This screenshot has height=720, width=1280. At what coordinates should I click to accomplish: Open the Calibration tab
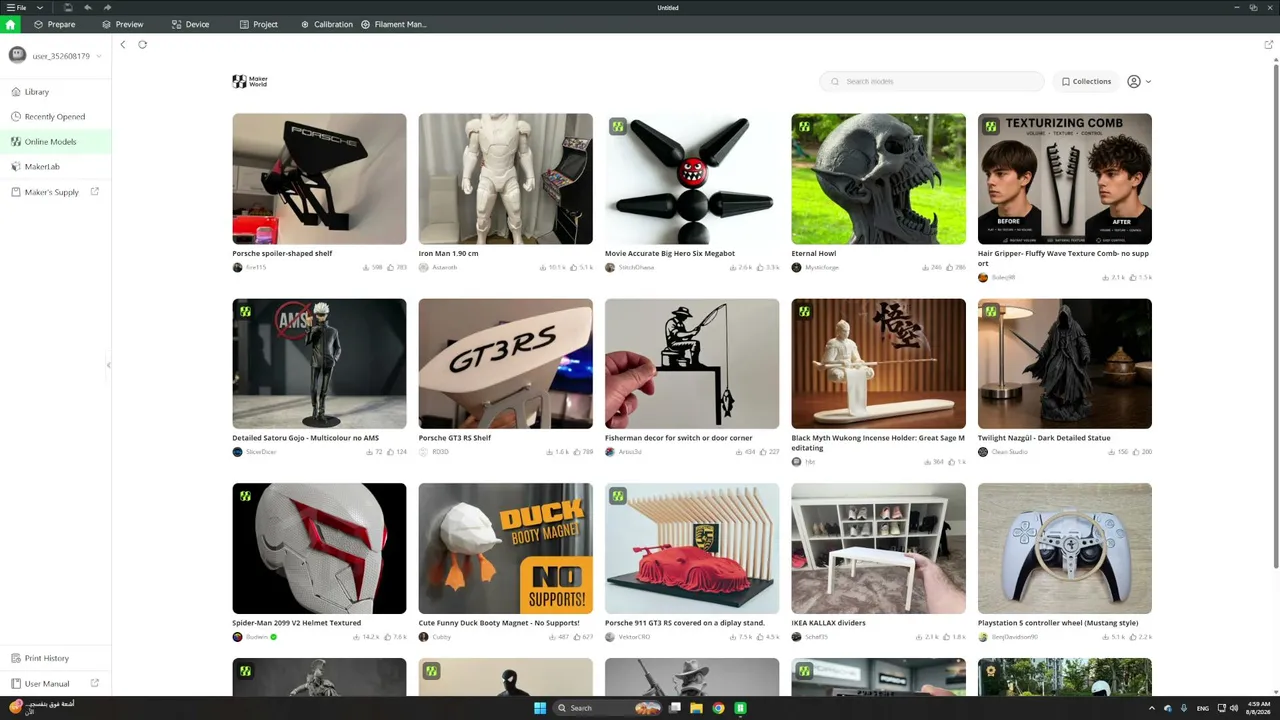(326, 24)
